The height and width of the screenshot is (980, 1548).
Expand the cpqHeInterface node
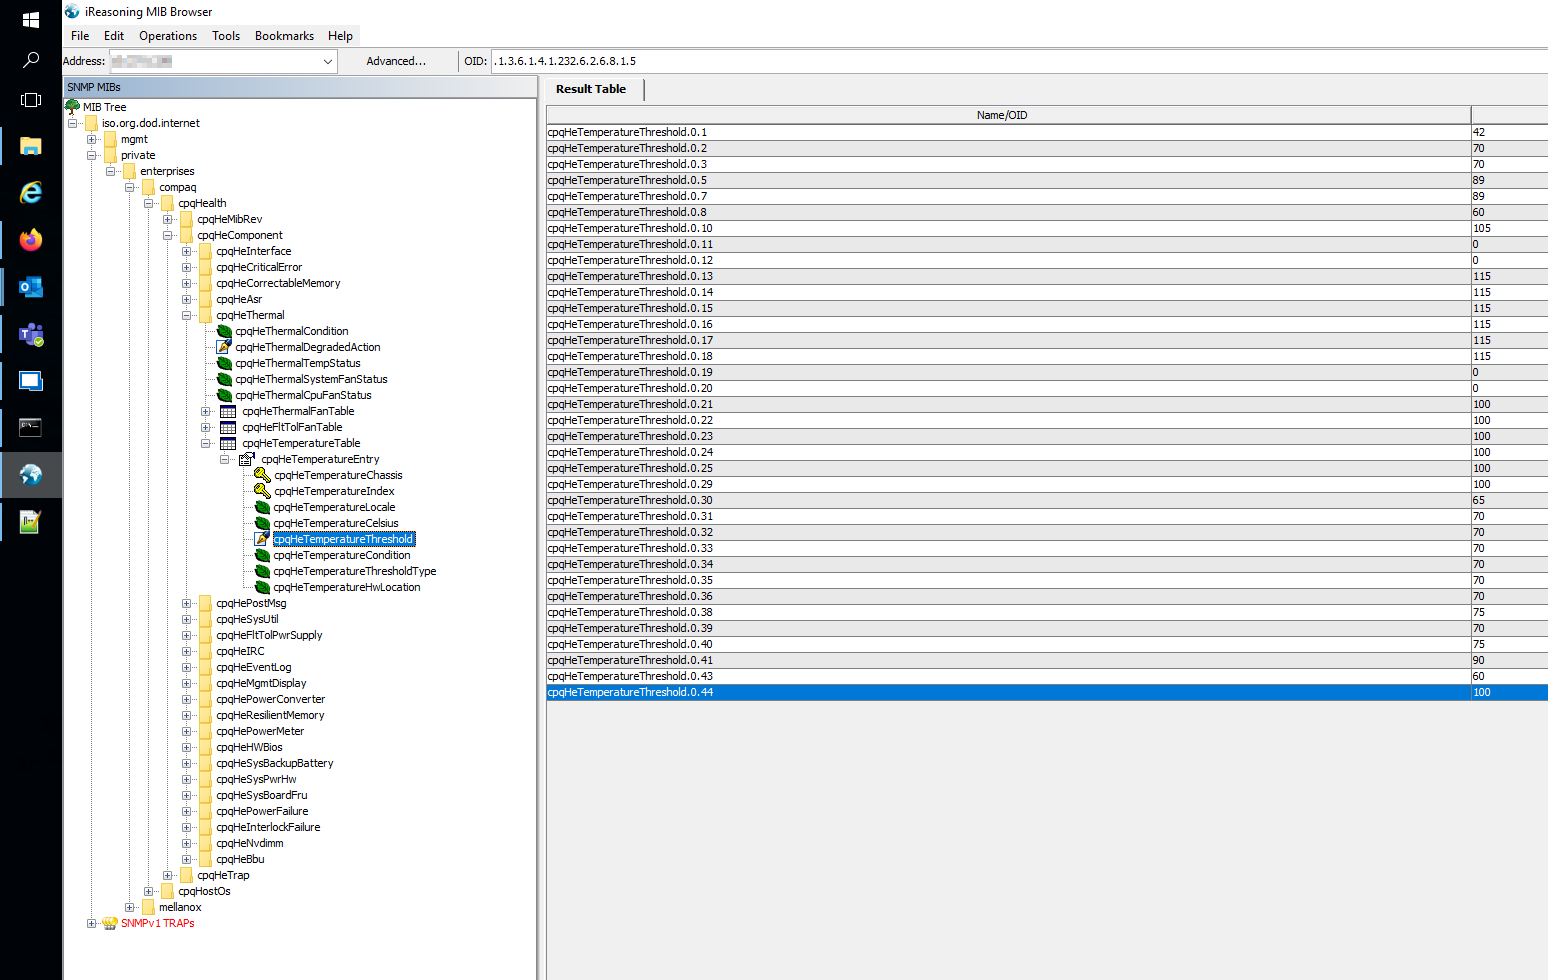point(187,251)
